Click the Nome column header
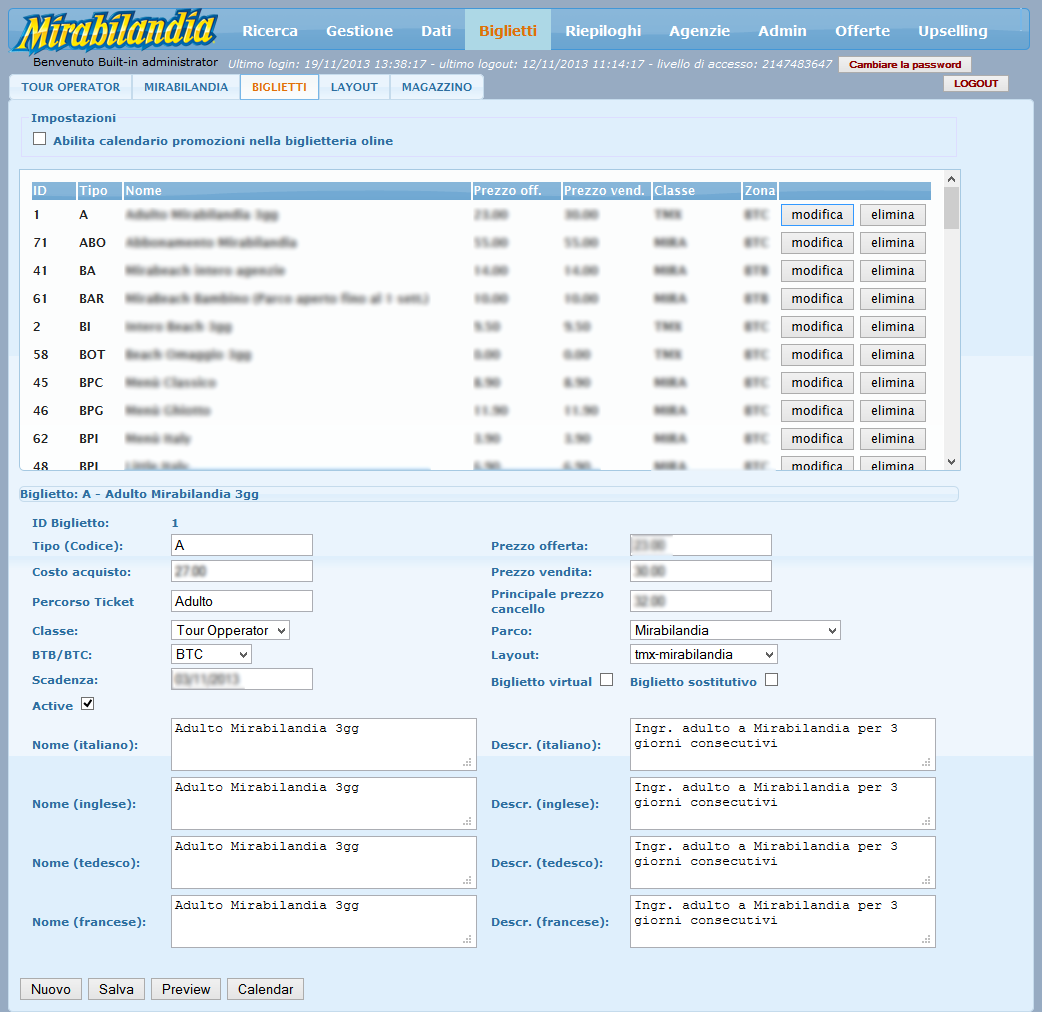 (297, 191)
